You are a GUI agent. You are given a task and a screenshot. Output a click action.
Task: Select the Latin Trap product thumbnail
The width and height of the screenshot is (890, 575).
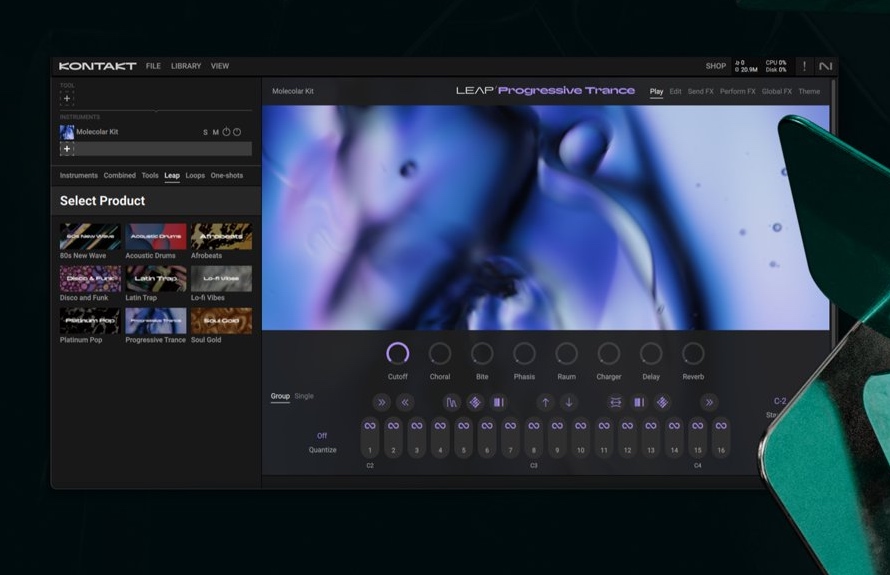[156, 278]
